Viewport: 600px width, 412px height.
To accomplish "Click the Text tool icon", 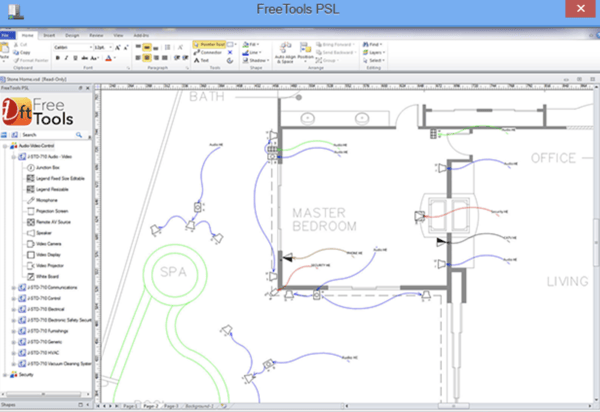I will click(x=197, y=60).
